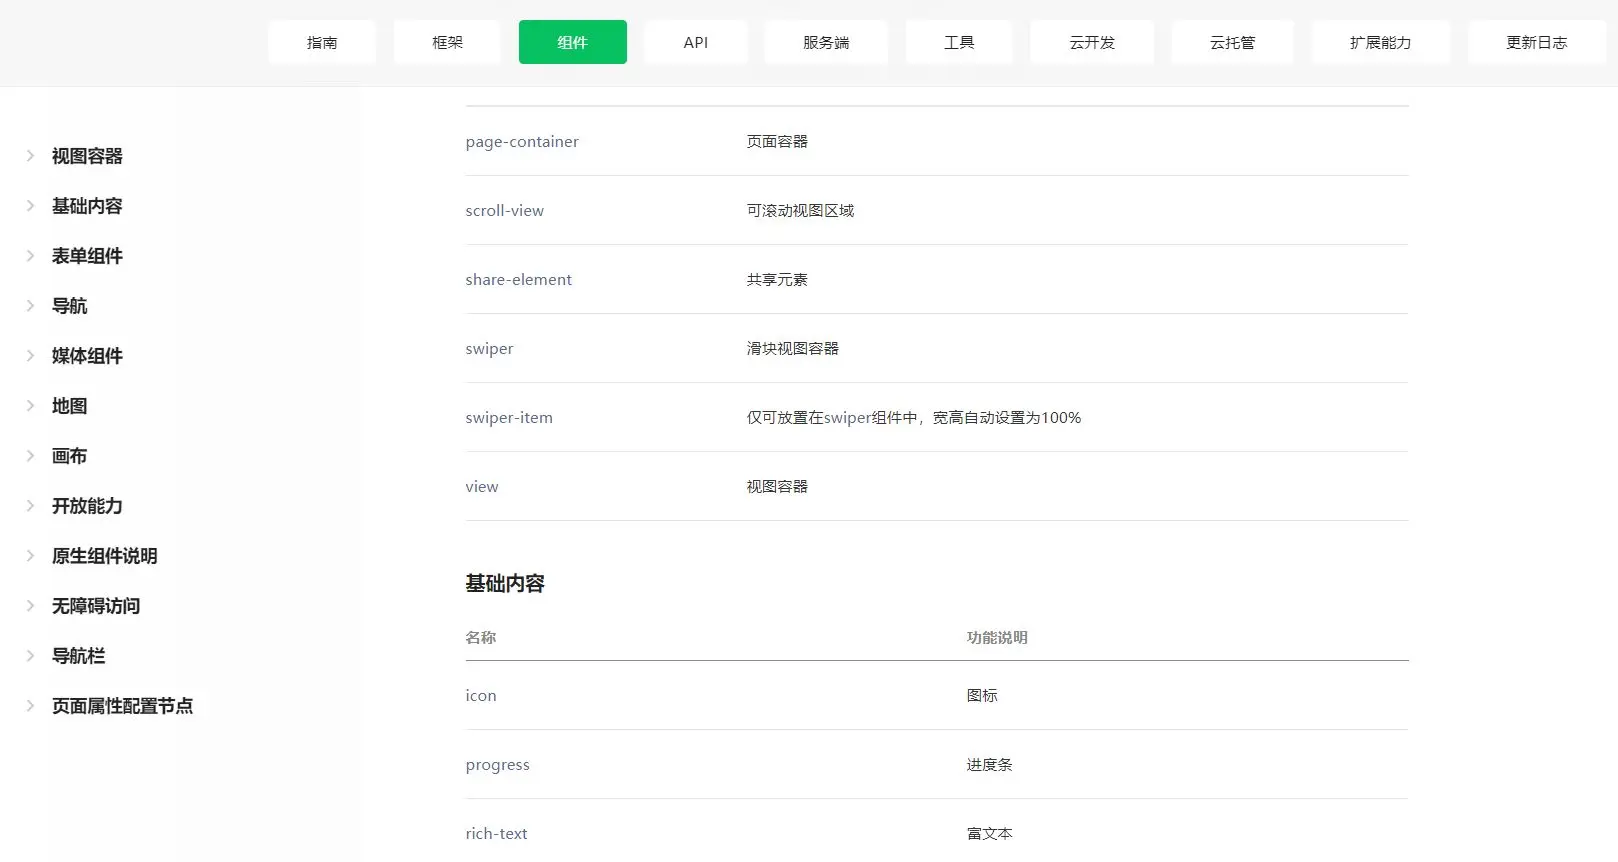This screenshot has width=1618, height=862.
Task: Open the scroll-view component link
Action: (x=504, y=211)
